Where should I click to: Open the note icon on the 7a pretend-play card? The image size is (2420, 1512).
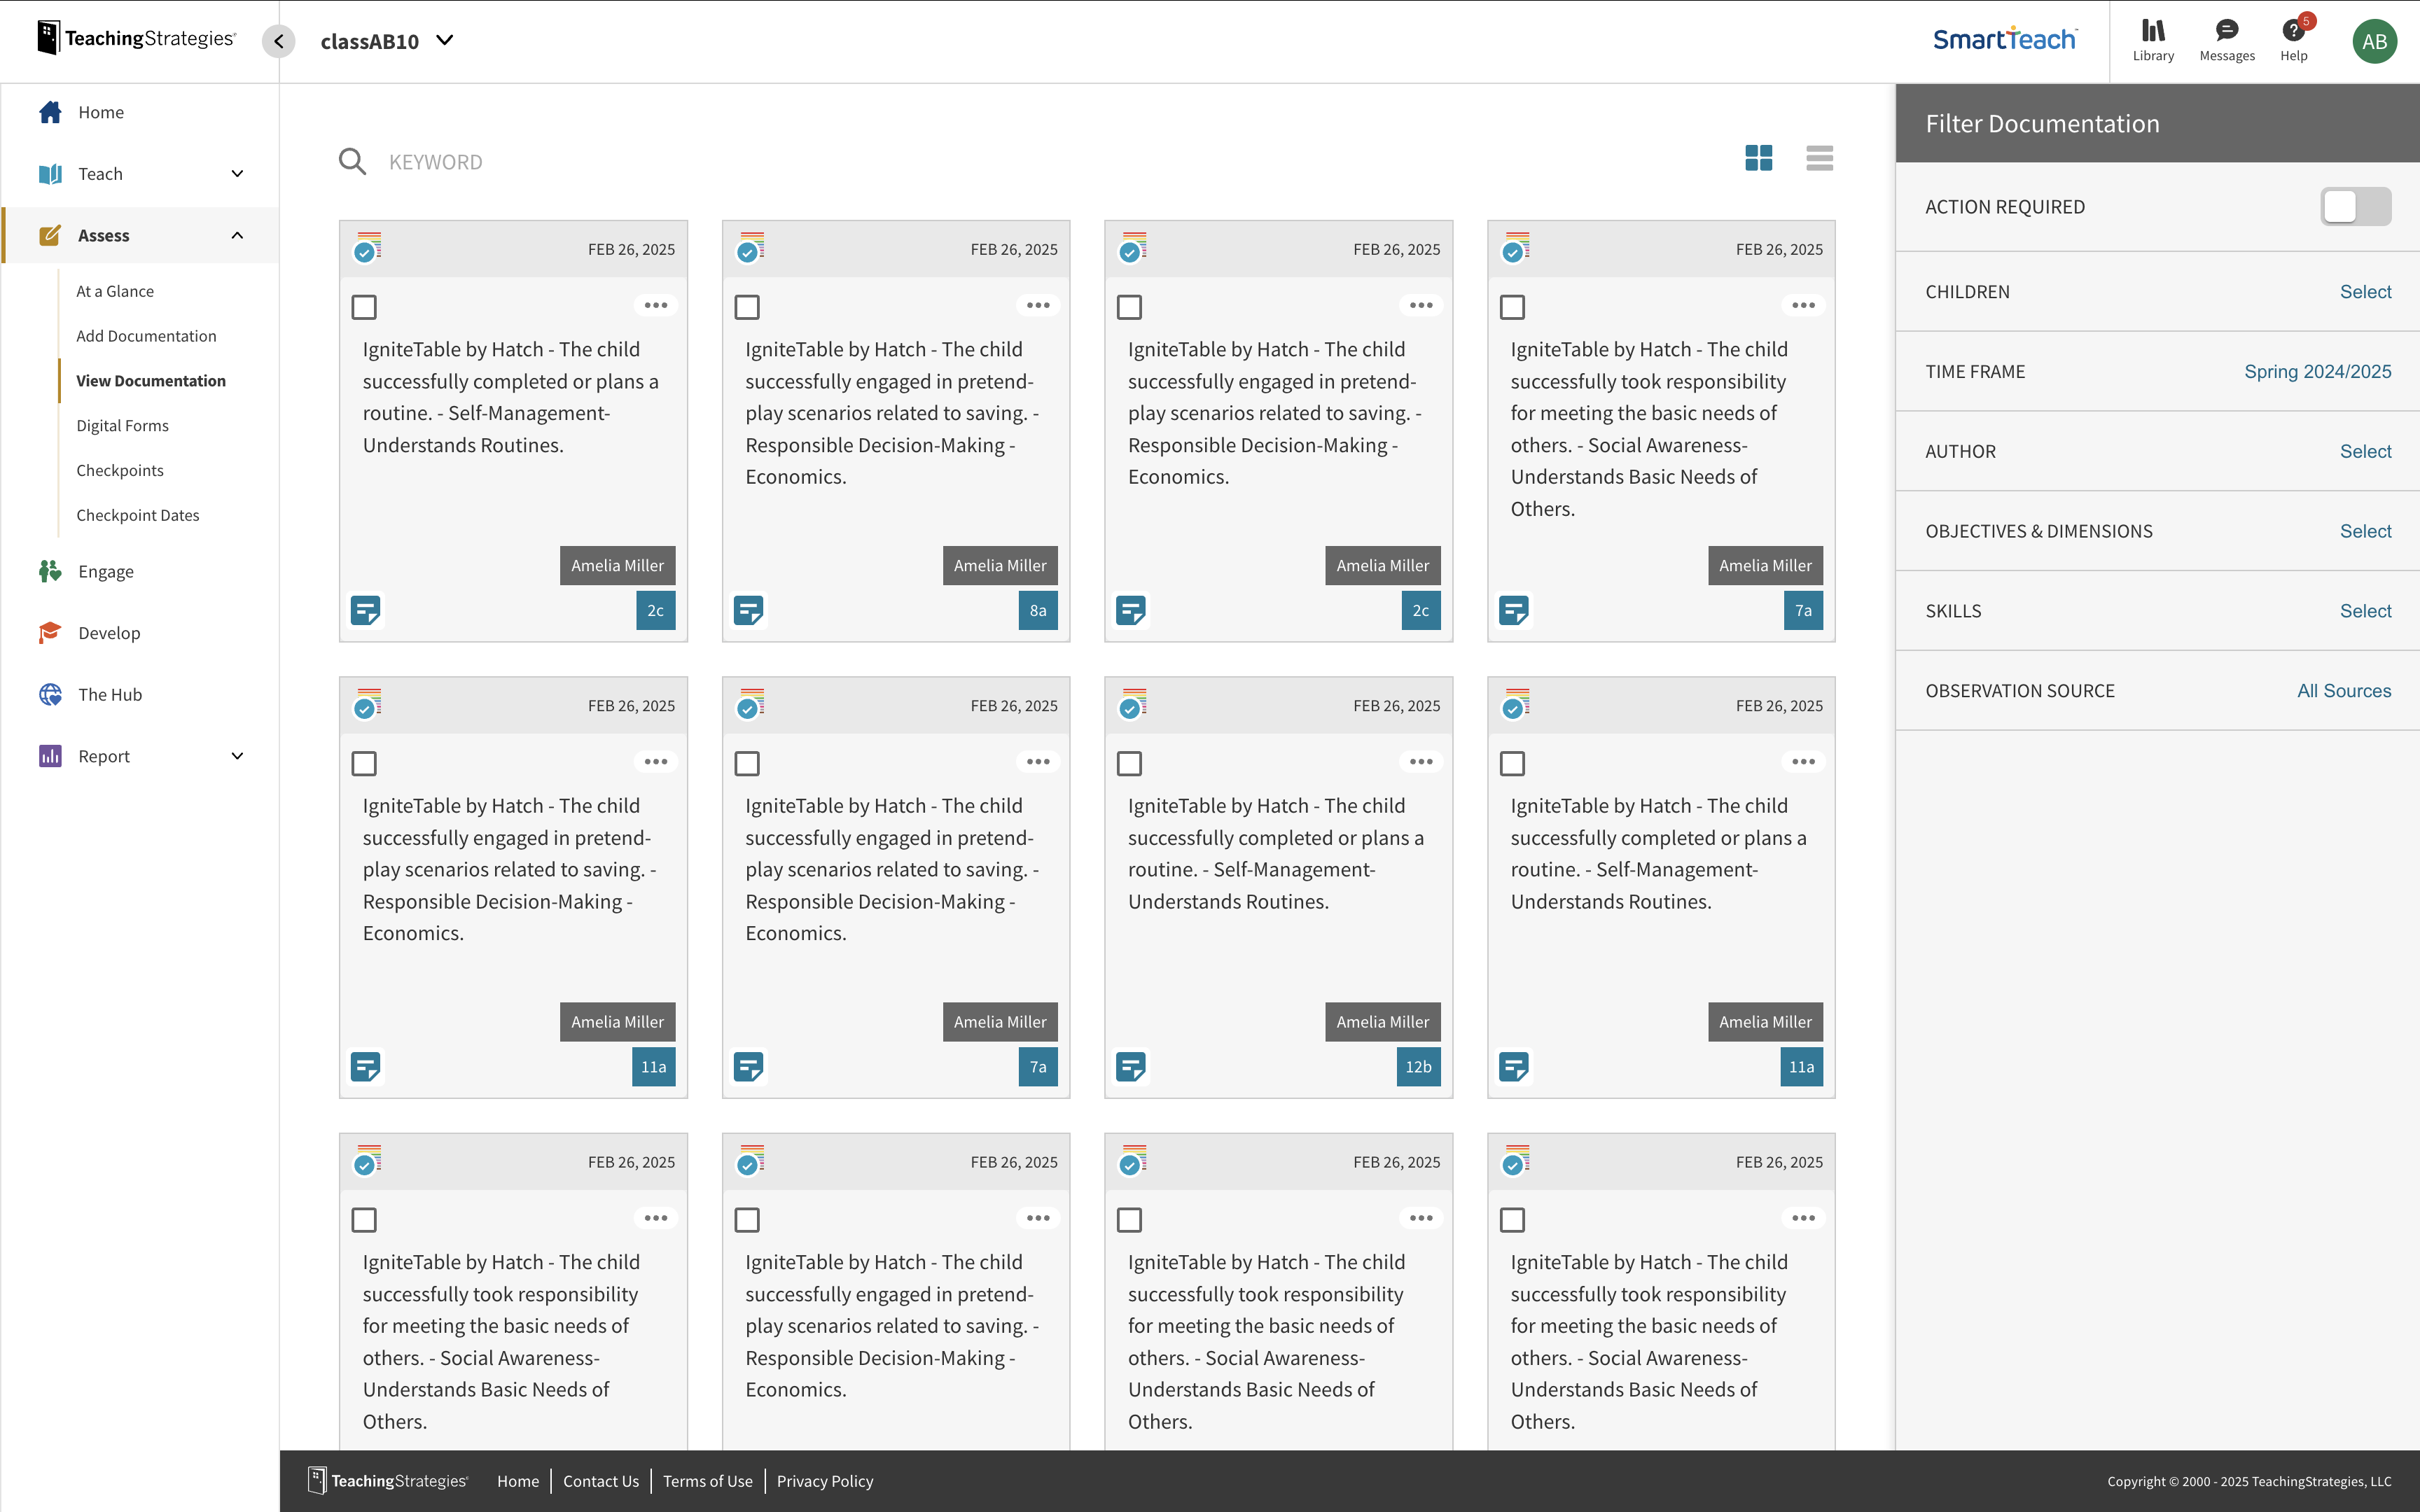[x=748, y=1066]
